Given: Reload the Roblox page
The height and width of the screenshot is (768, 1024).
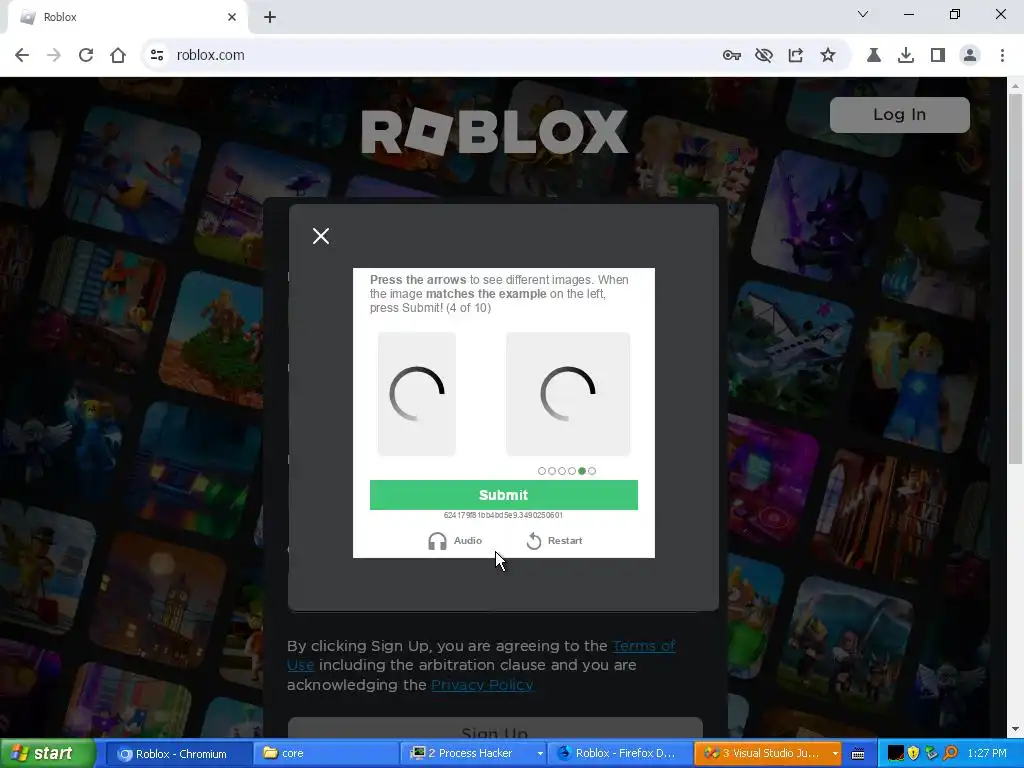Looking at the screenshot, I should click(86, 56).
